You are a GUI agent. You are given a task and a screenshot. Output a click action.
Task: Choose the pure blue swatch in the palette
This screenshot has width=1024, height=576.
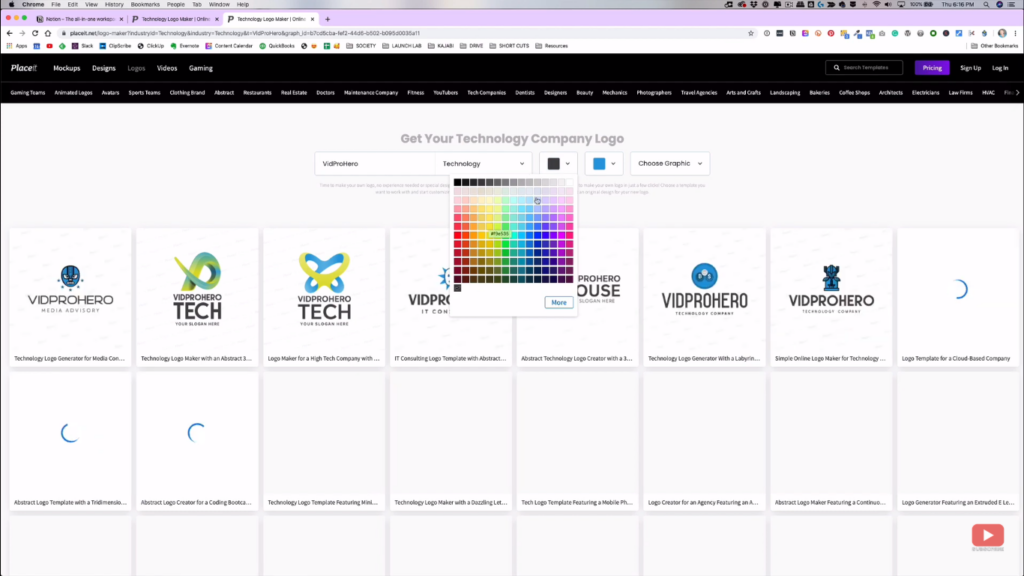[537, 235]
